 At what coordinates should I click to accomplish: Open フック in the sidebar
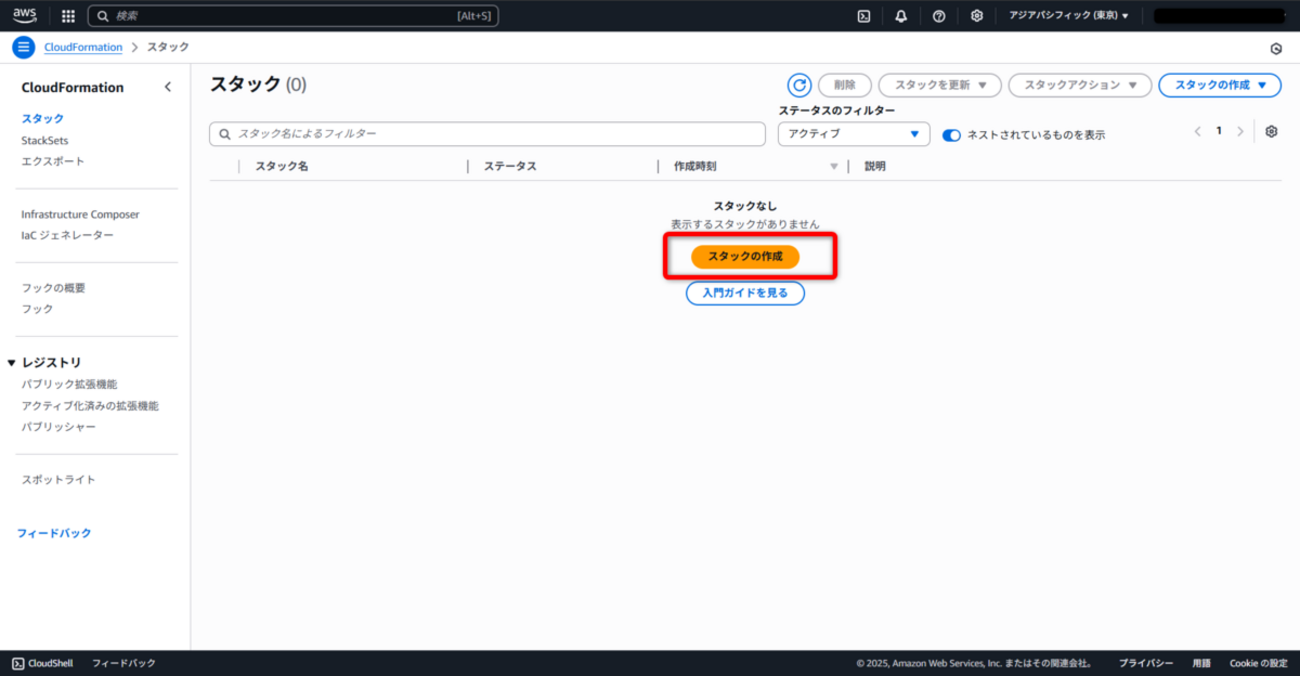pos(37,309)
